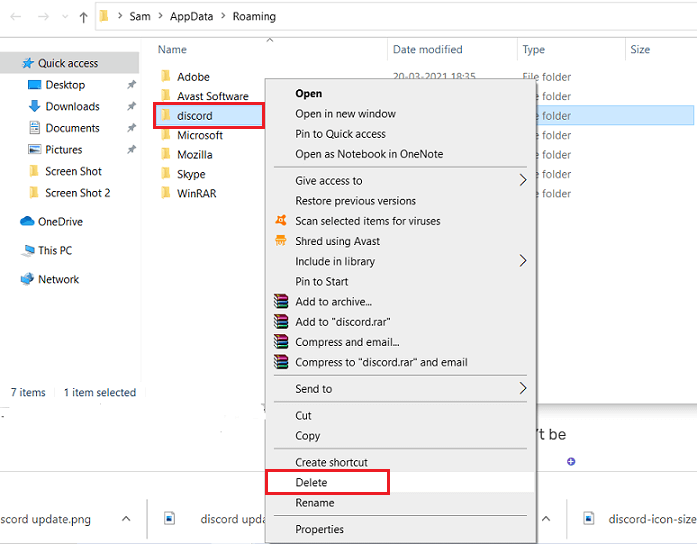Screen dimensions: 697x544
Task: Sort by the Type column header
Action: pos(533,49)
